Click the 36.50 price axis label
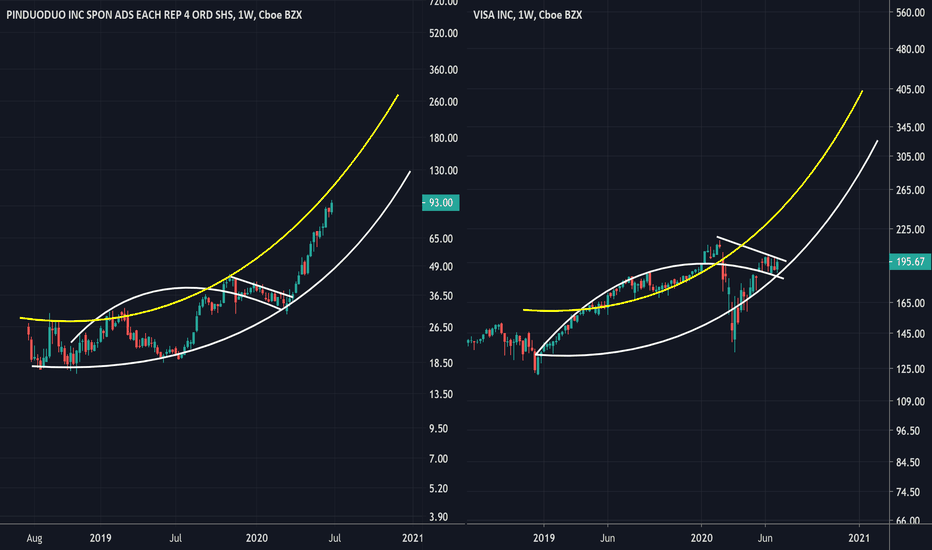The image size is (932, 550). tap(441, 296)
